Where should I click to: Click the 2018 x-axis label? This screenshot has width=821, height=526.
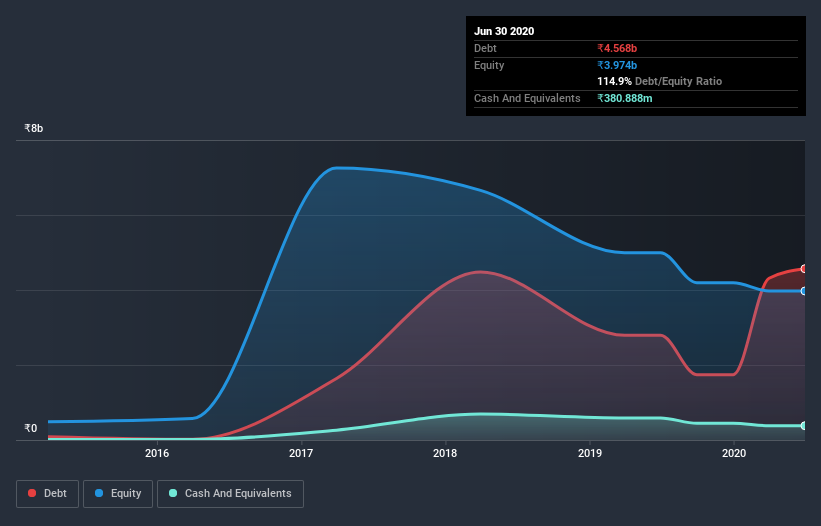tap(445, 453)
